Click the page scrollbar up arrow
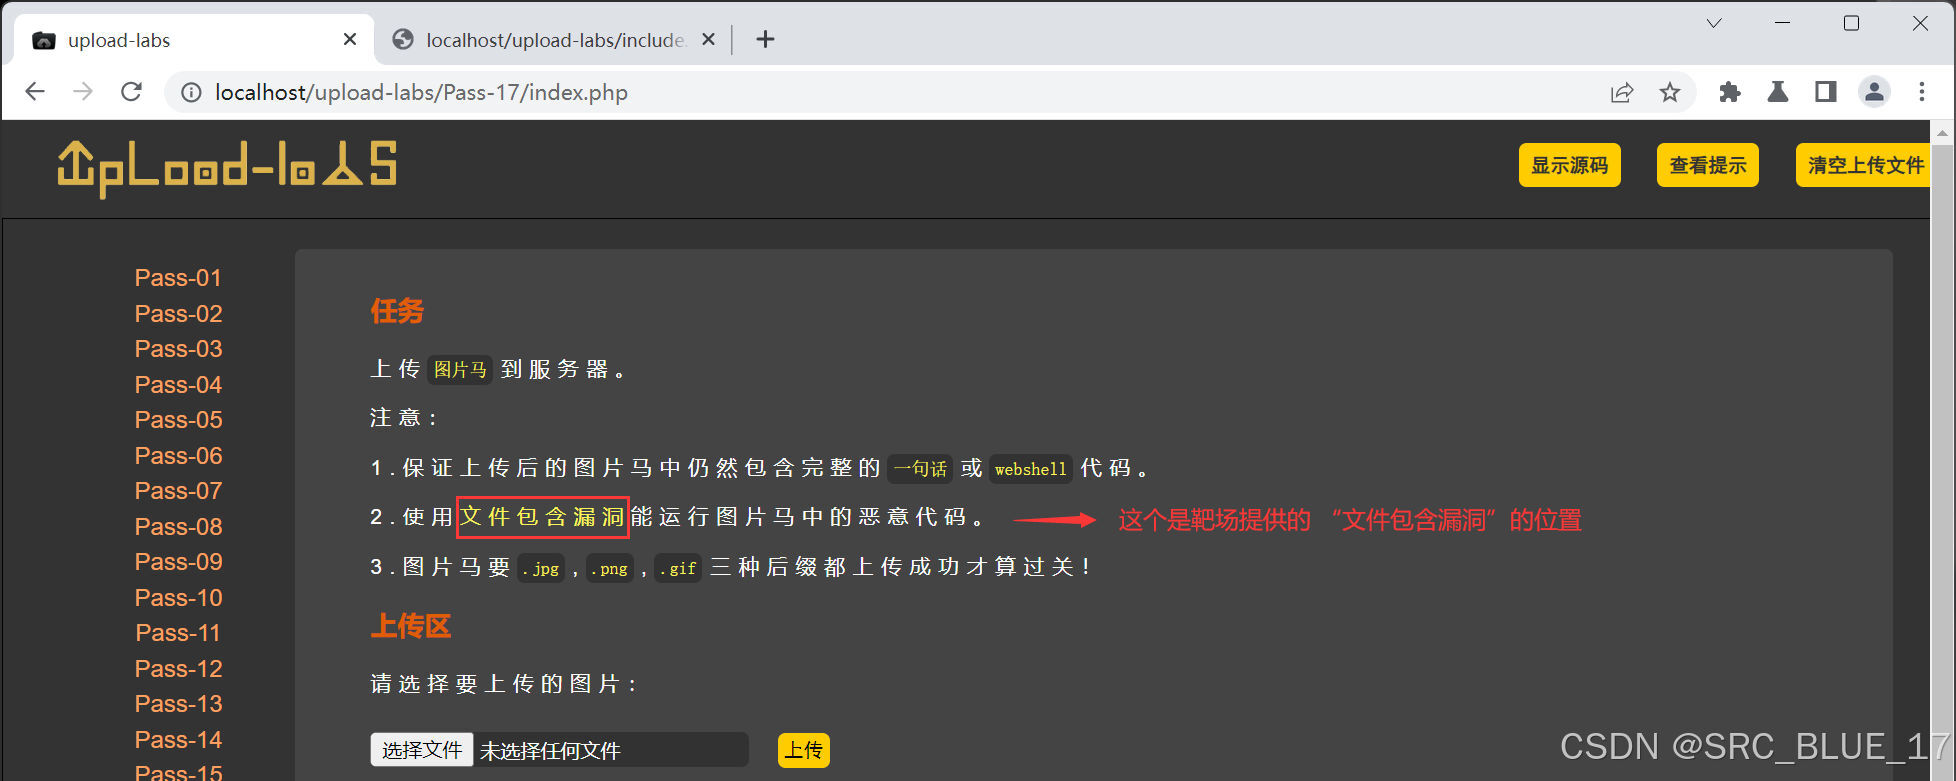1956x781 pixels. click(1942, 132)
